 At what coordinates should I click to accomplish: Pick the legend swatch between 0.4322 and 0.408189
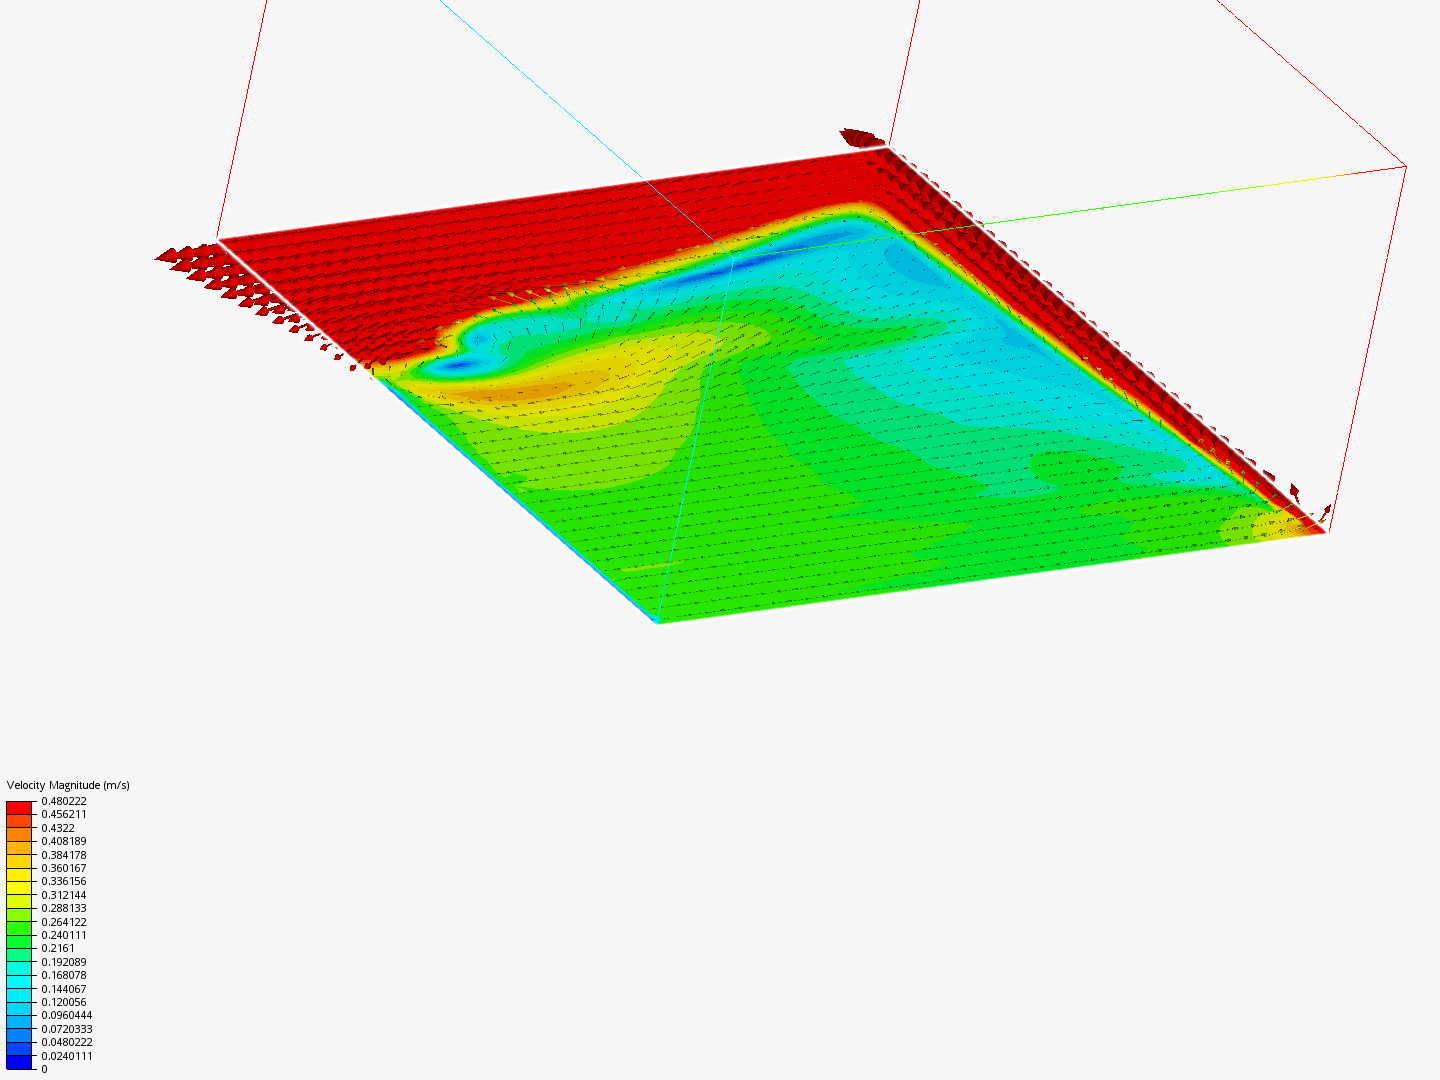point(19,835)
